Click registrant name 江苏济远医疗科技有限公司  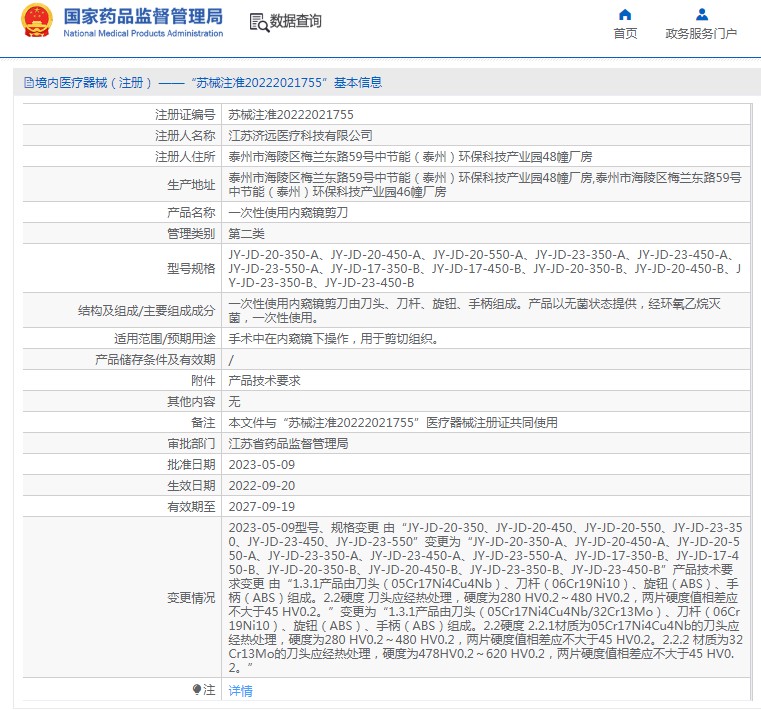tap(300, 135)
